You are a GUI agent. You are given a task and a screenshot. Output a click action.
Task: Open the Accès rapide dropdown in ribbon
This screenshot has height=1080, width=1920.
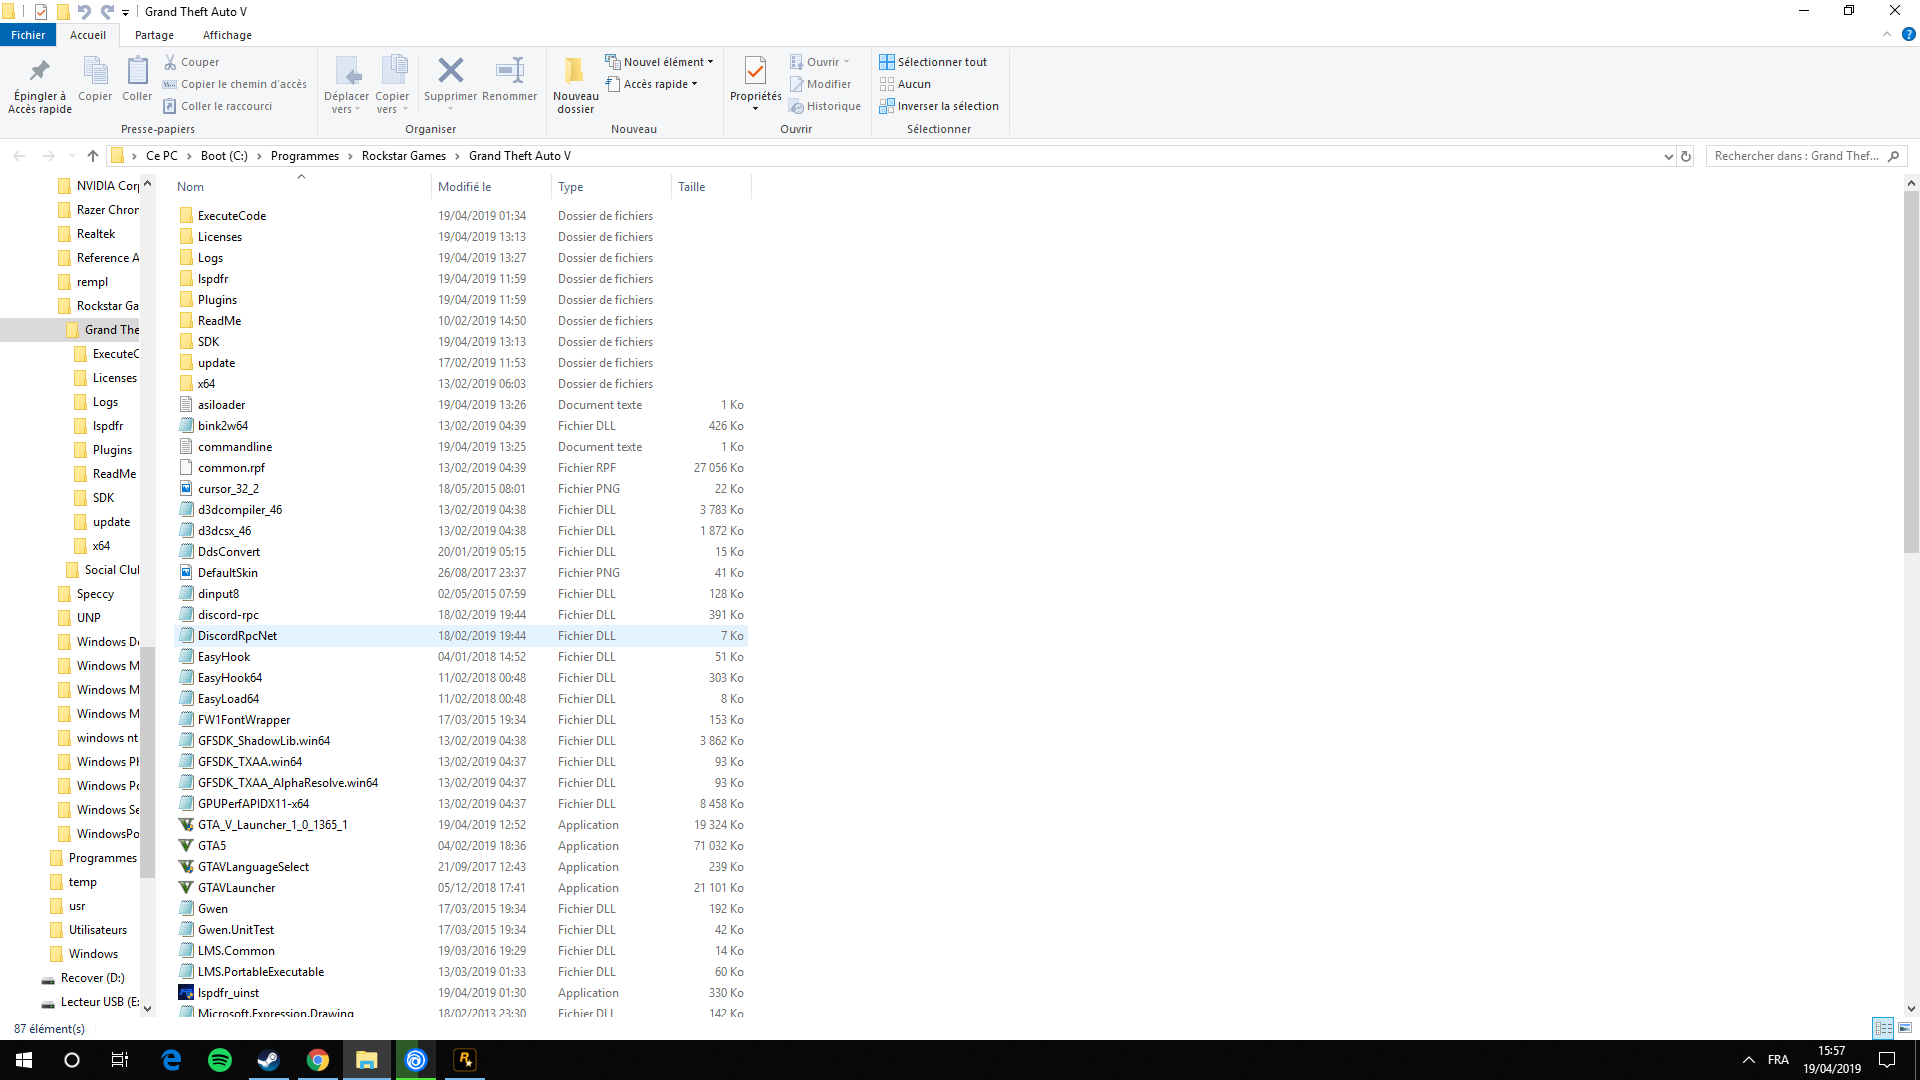[x=654, y=84]
